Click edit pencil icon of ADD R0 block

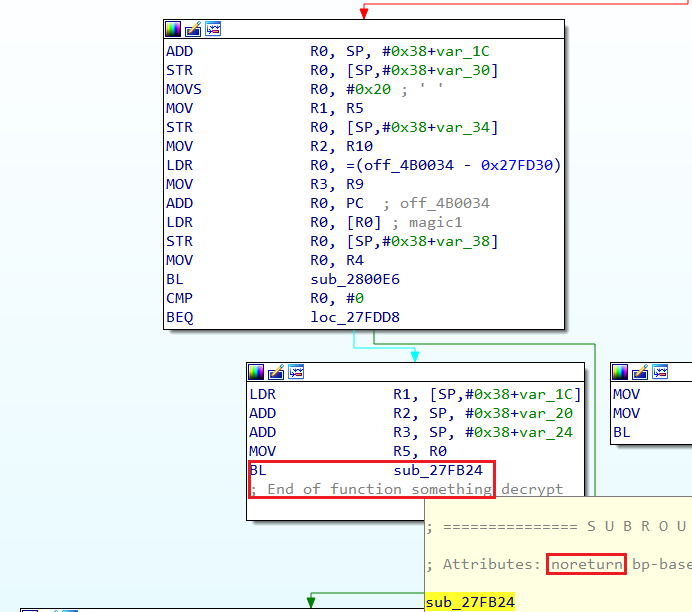(193, 29)
